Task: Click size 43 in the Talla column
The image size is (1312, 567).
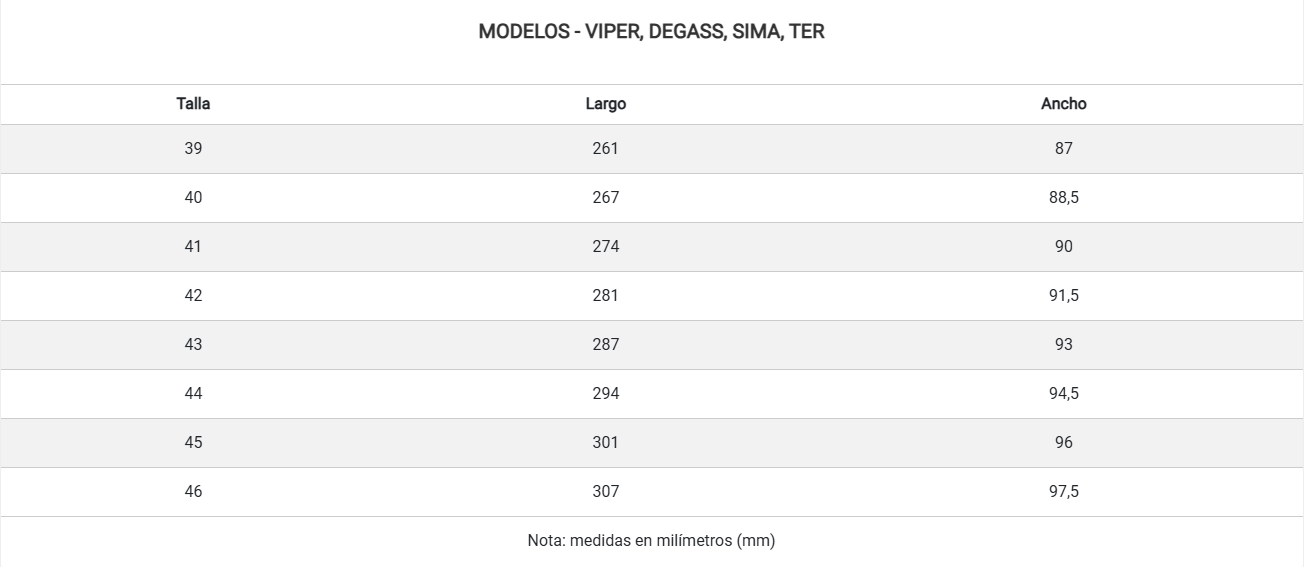Action: (193, 344)
